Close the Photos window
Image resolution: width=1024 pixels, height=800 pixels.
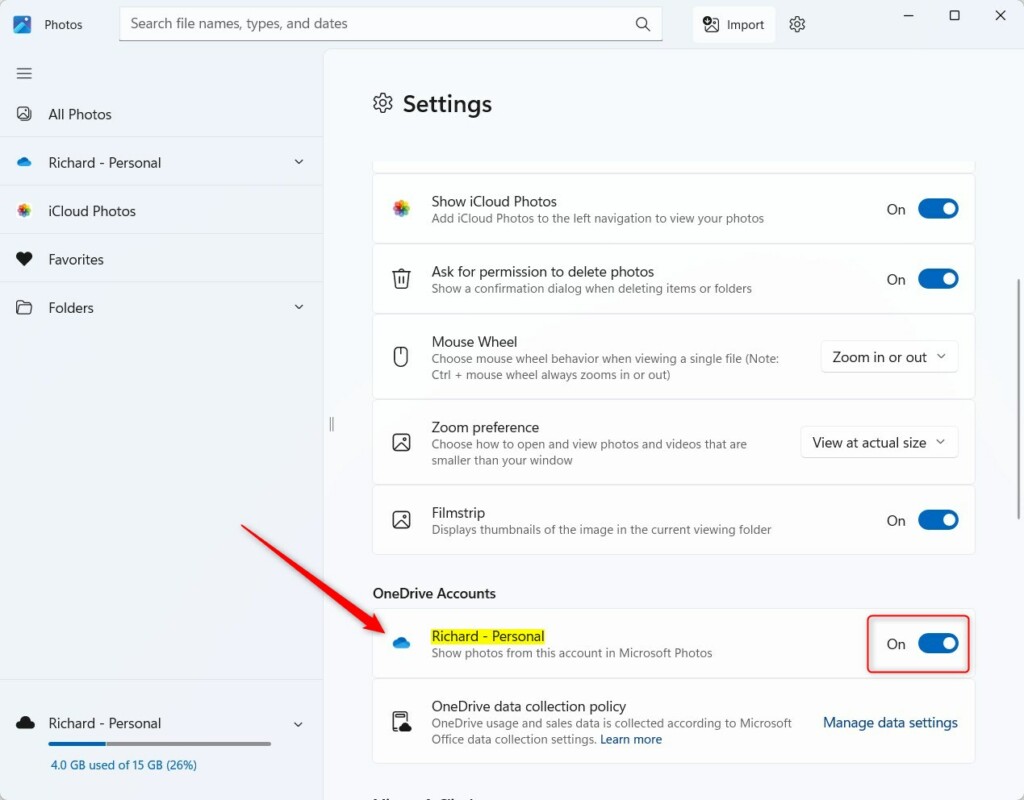(x=1000, y=15)
